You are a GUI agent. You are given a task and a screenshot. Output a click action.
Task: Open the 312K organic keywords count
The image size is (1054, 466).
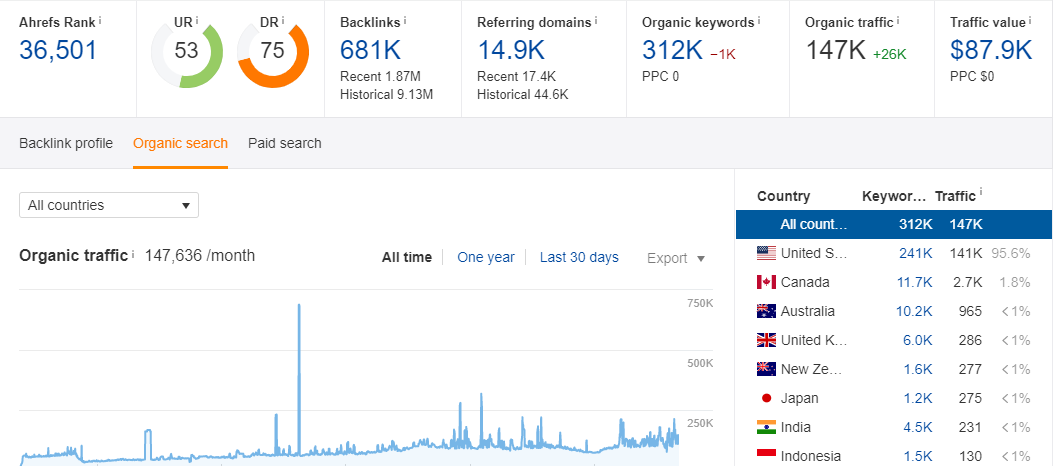tap(672, 50)
